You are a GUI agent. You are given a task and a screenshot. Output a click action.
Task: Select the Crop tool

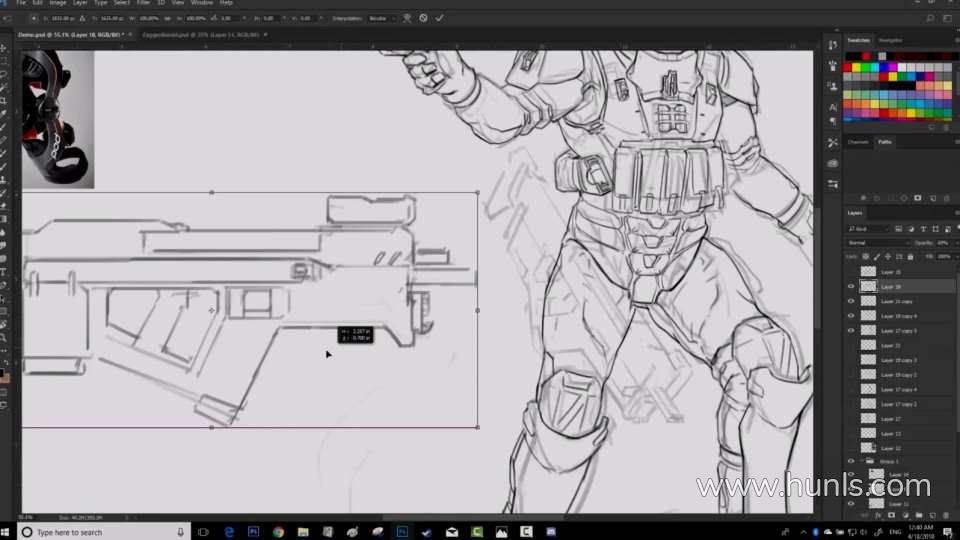(4, 100)
